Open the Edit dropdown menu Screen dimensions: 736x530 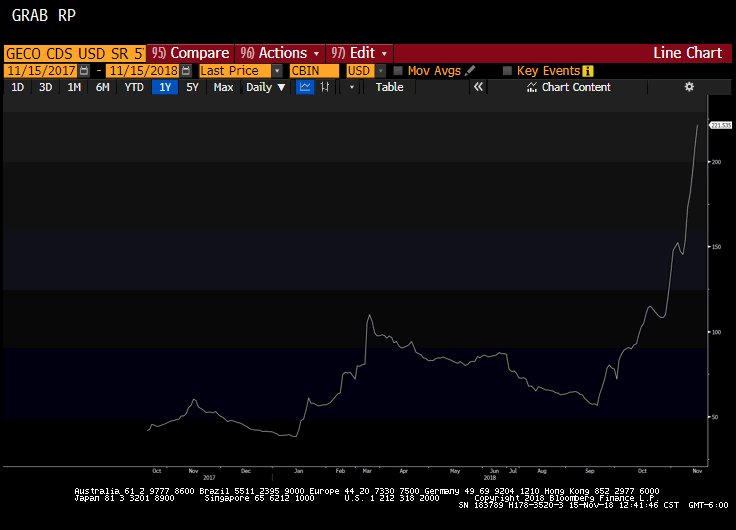pos(359,53)
